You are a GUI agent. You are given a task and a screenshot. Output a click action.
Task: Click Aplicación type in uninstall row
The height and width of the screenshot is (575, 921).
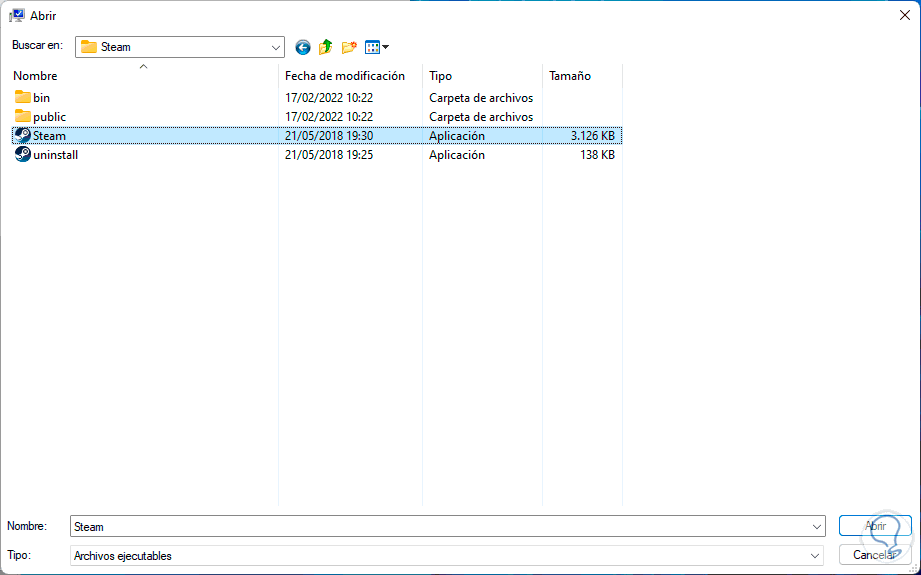coord(457,155)
